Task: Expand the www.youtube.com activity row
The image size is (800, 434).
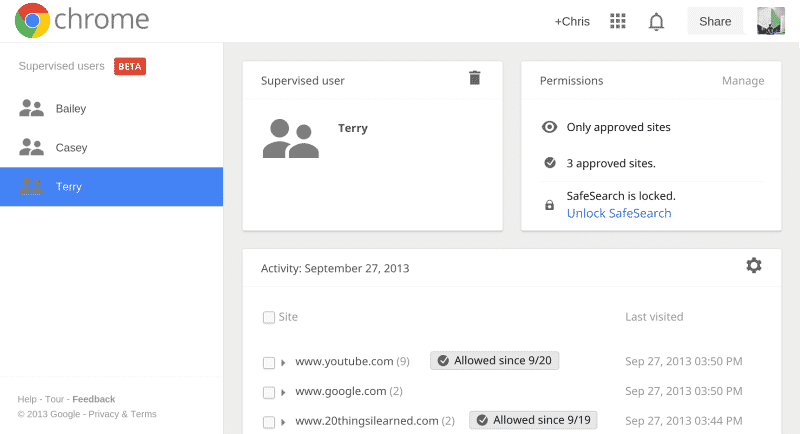Action: pyautogui.click(x=283, y=362)
